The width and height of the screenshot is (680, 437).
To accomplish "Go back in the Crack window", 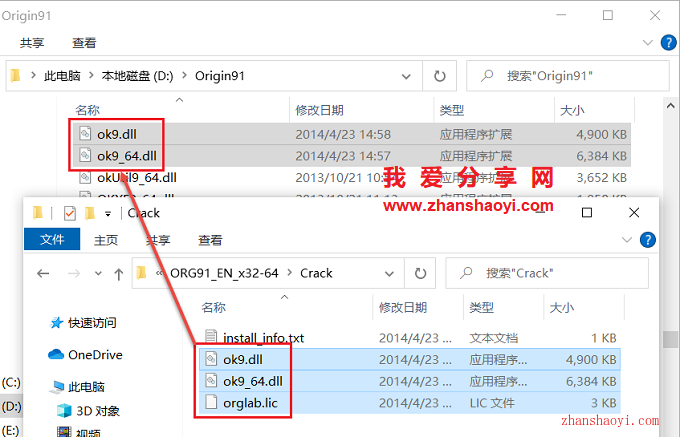I will coord(43,273).
